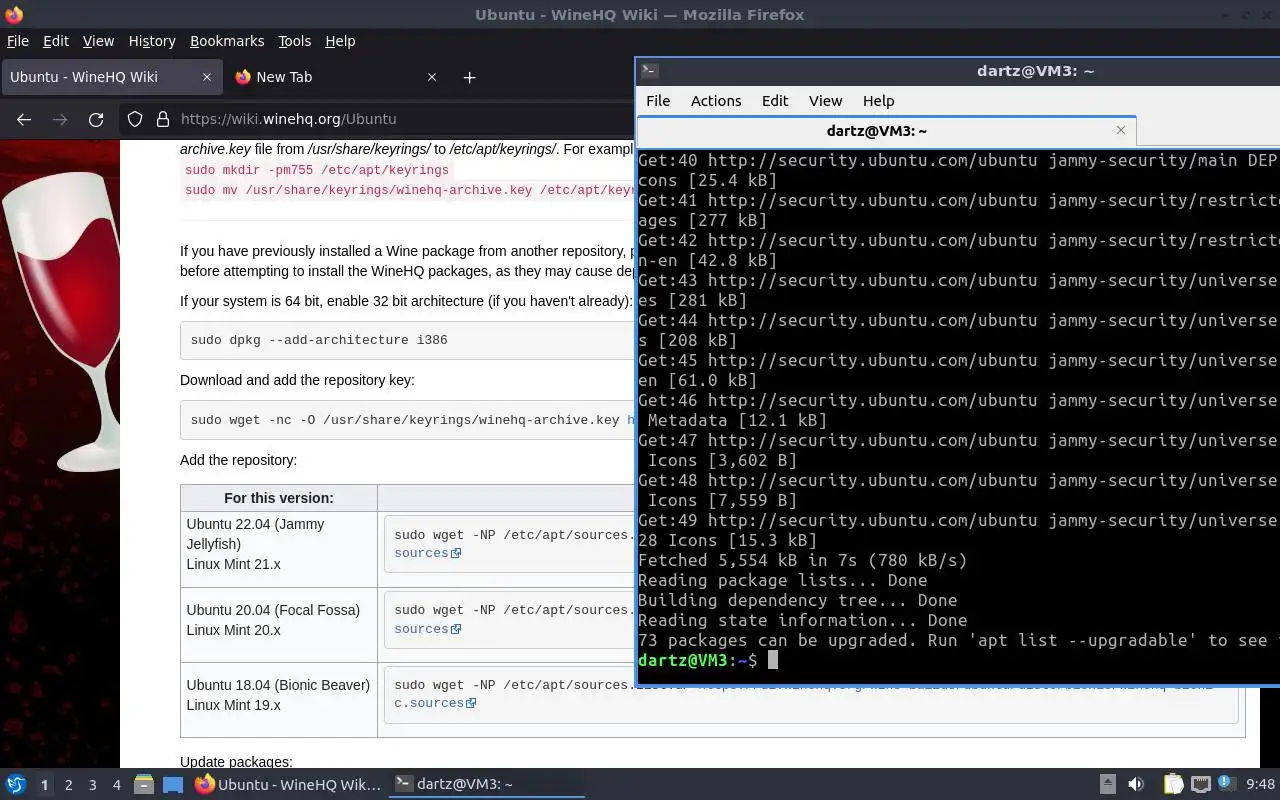Close the dartz@VM3 terminal tab
Viewport: 1280px width, 800px height.
tap(1121, 130)
